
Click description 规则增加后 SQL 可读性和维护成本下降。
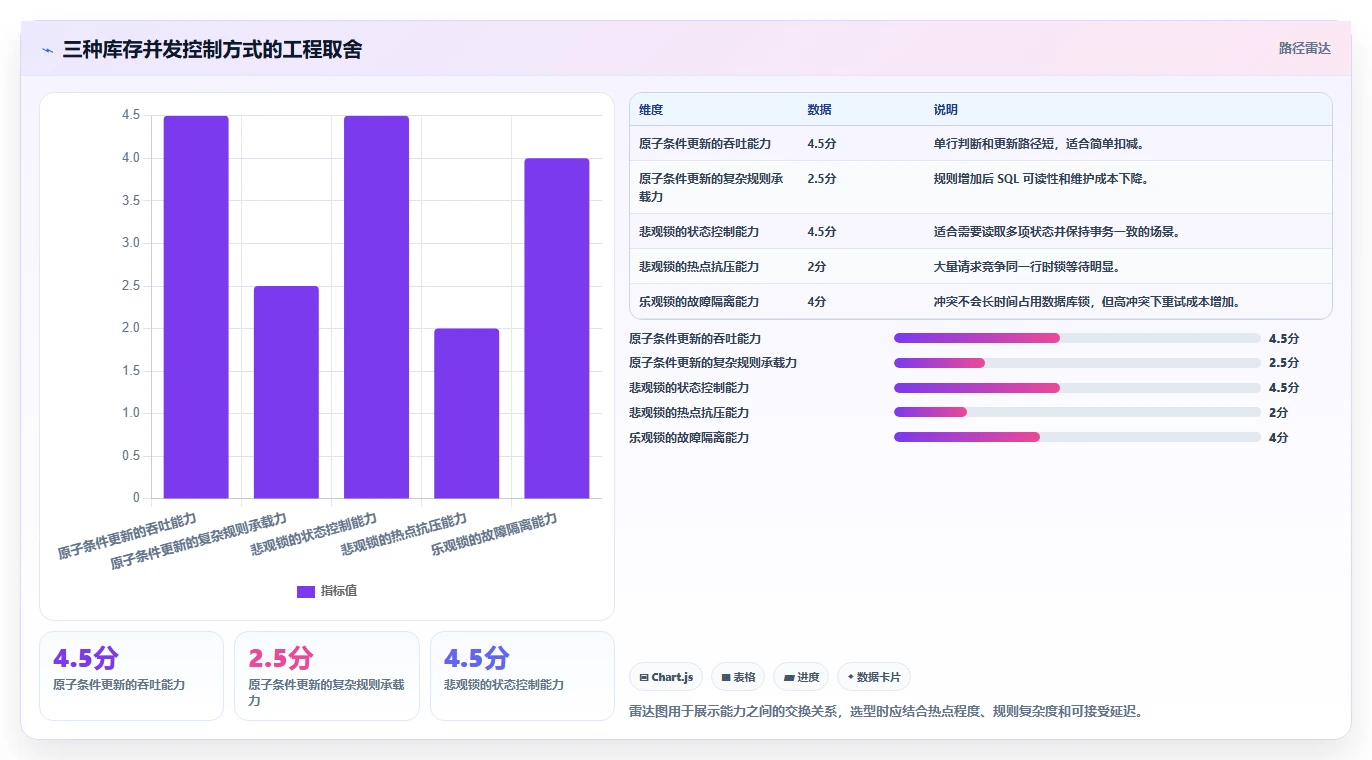[x=1042, y=179]
